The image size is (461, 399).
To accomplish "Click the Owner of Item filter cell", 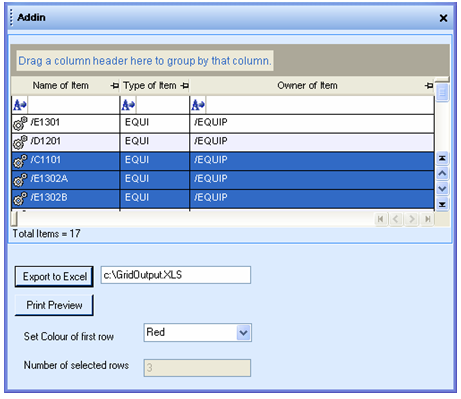I will pos(320,105).
